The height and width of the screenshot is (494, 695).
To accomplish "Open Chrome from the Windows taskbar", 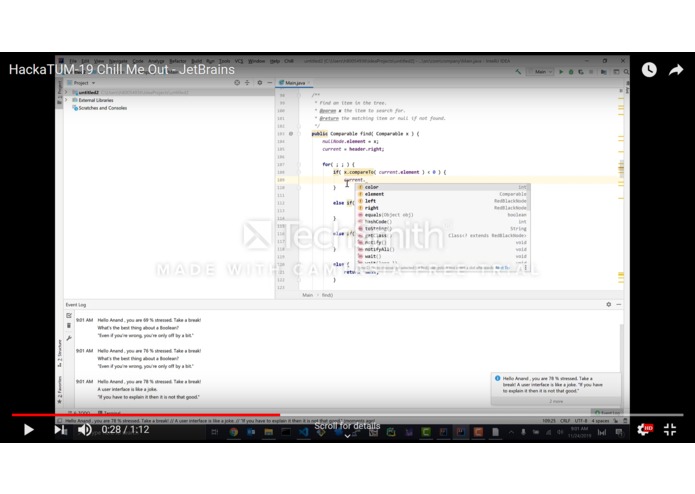I will (234, 432).
